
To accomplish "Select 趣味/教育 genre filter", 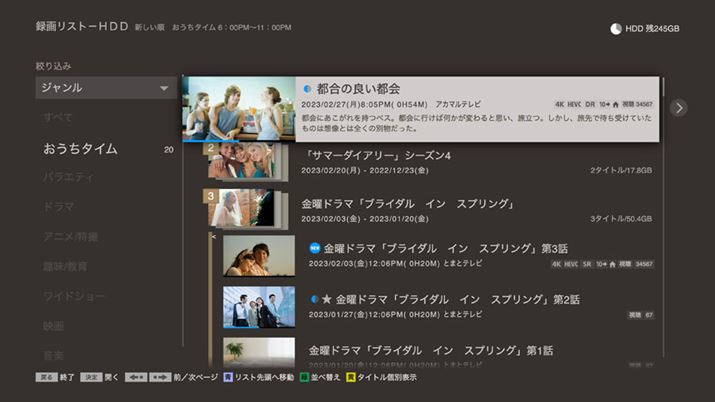I will (x=65, y=267).
